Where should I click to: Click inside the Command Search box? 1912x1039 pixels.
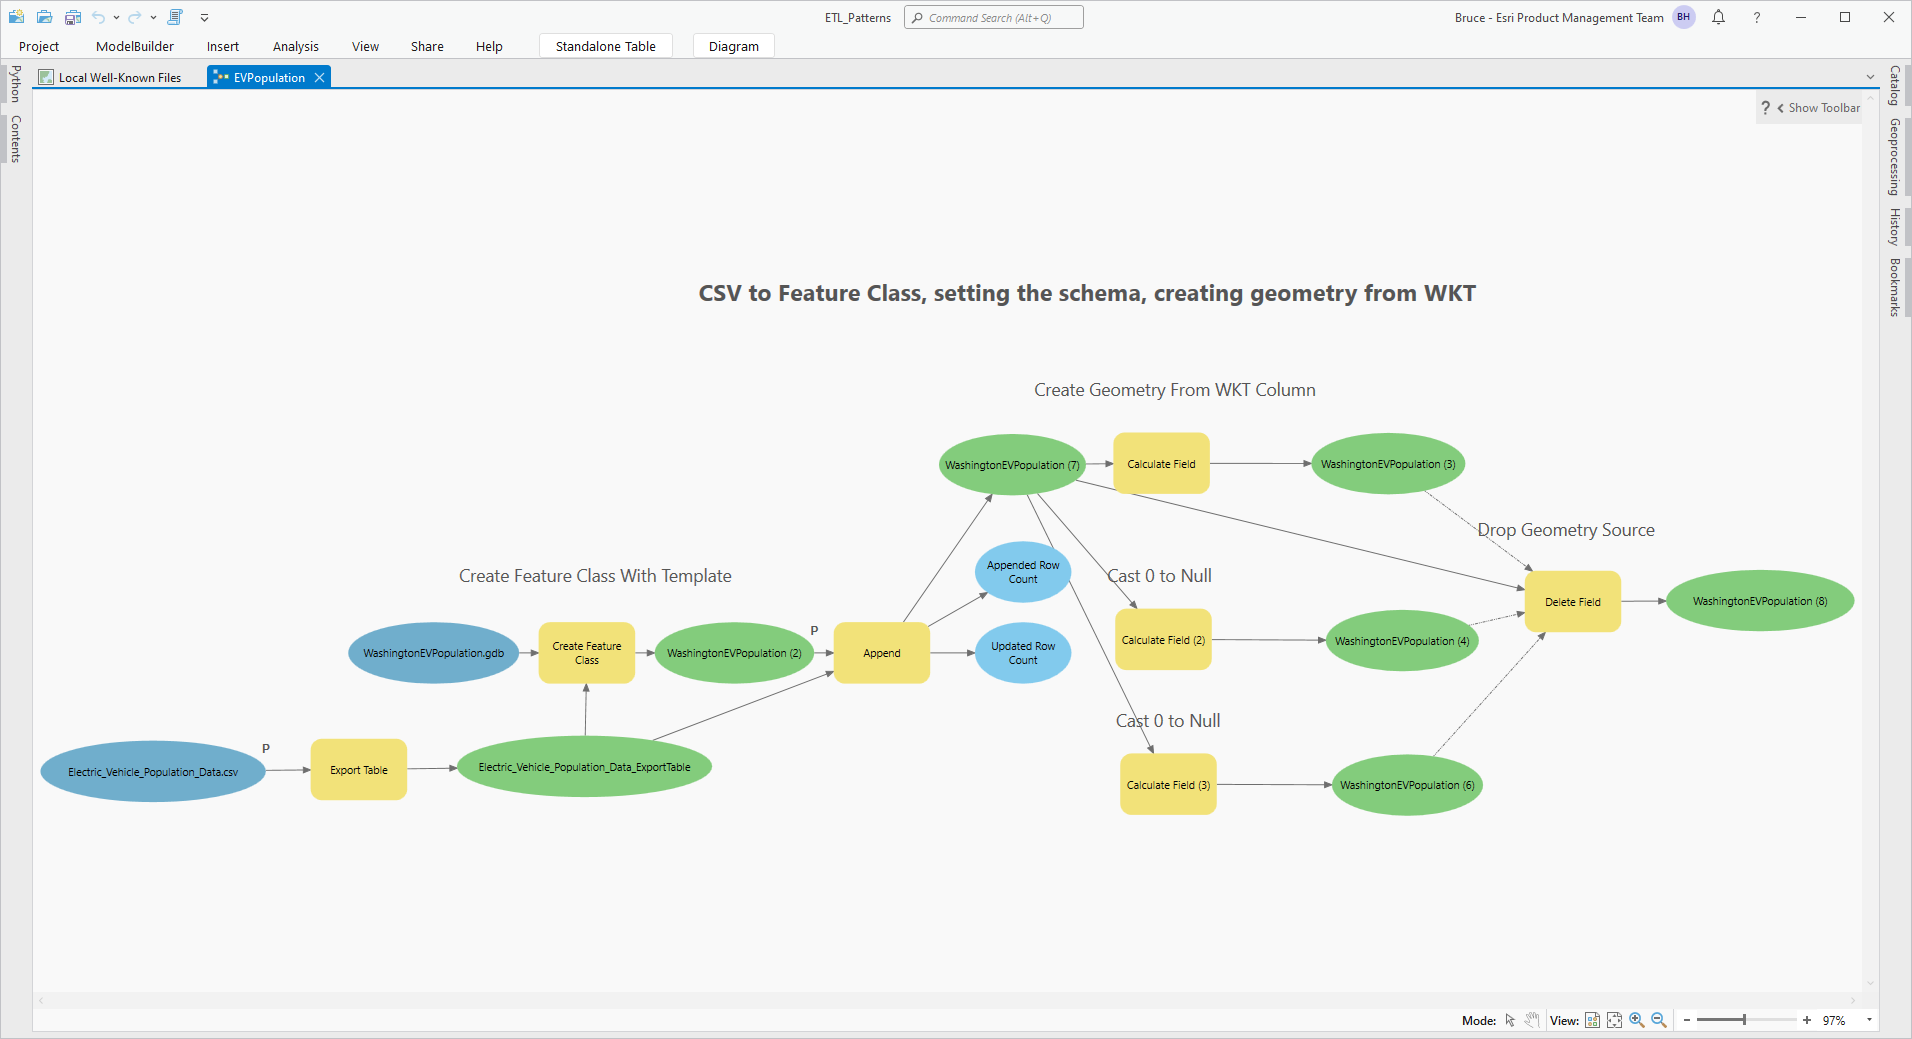click(x=993, y=17)
